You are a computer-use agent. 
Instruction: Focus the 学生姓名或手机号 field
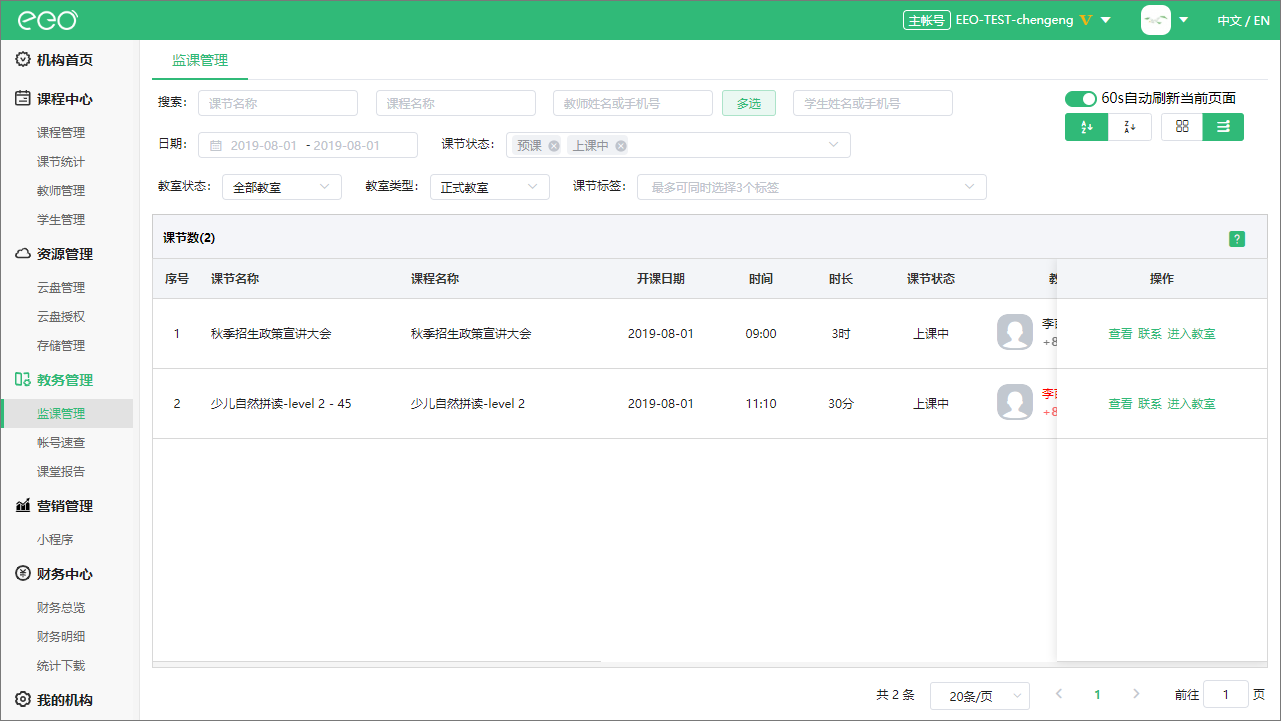coord(873,103)
